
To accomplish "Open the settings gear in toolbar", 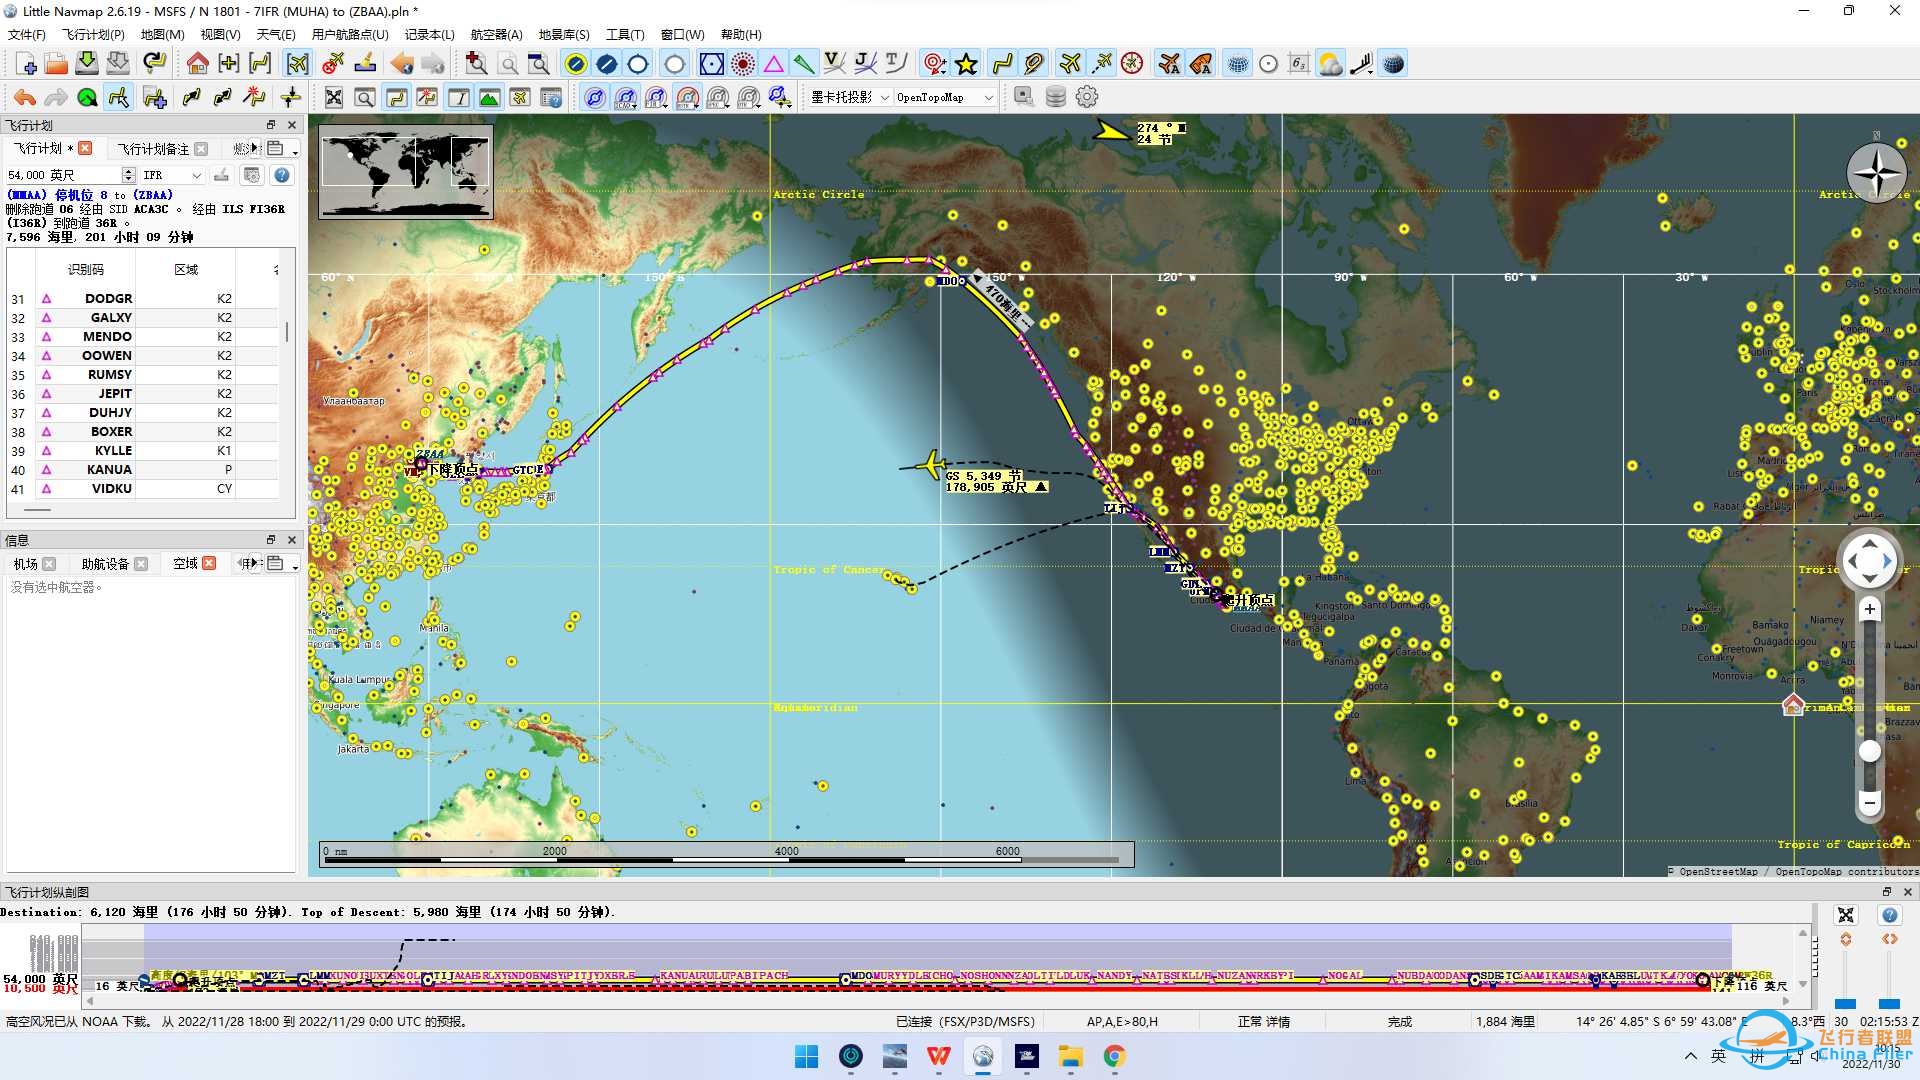I will [x=1087, y=97].
